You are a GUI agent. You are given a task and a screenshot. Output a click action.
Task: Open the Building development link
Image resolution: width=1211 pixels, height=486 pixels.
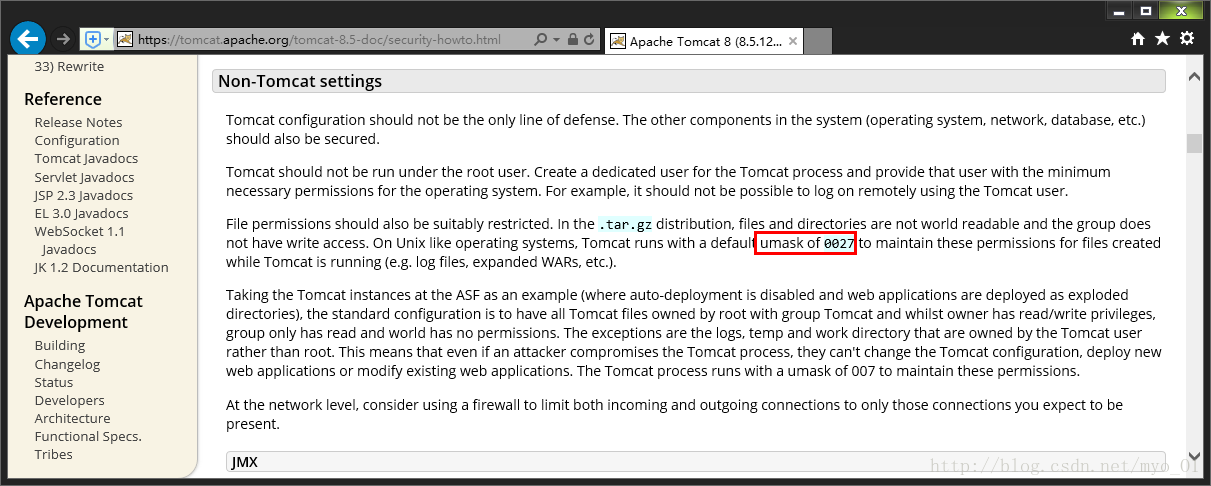(x=60, y=345)
